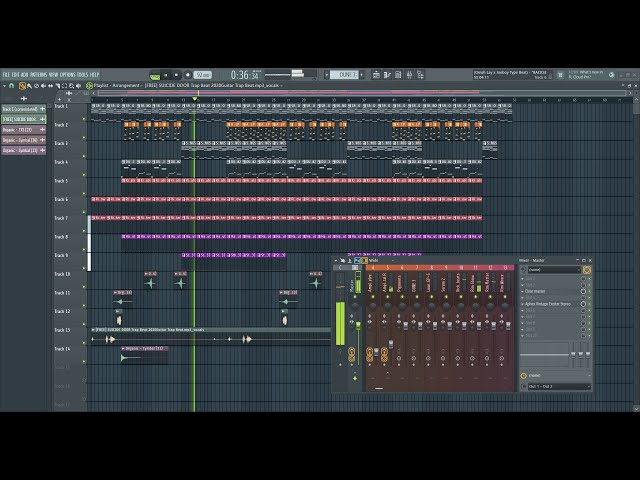Open the playlist options dropdown arrow
This screenshot has width=640, height=480.
tap(4, 86)
